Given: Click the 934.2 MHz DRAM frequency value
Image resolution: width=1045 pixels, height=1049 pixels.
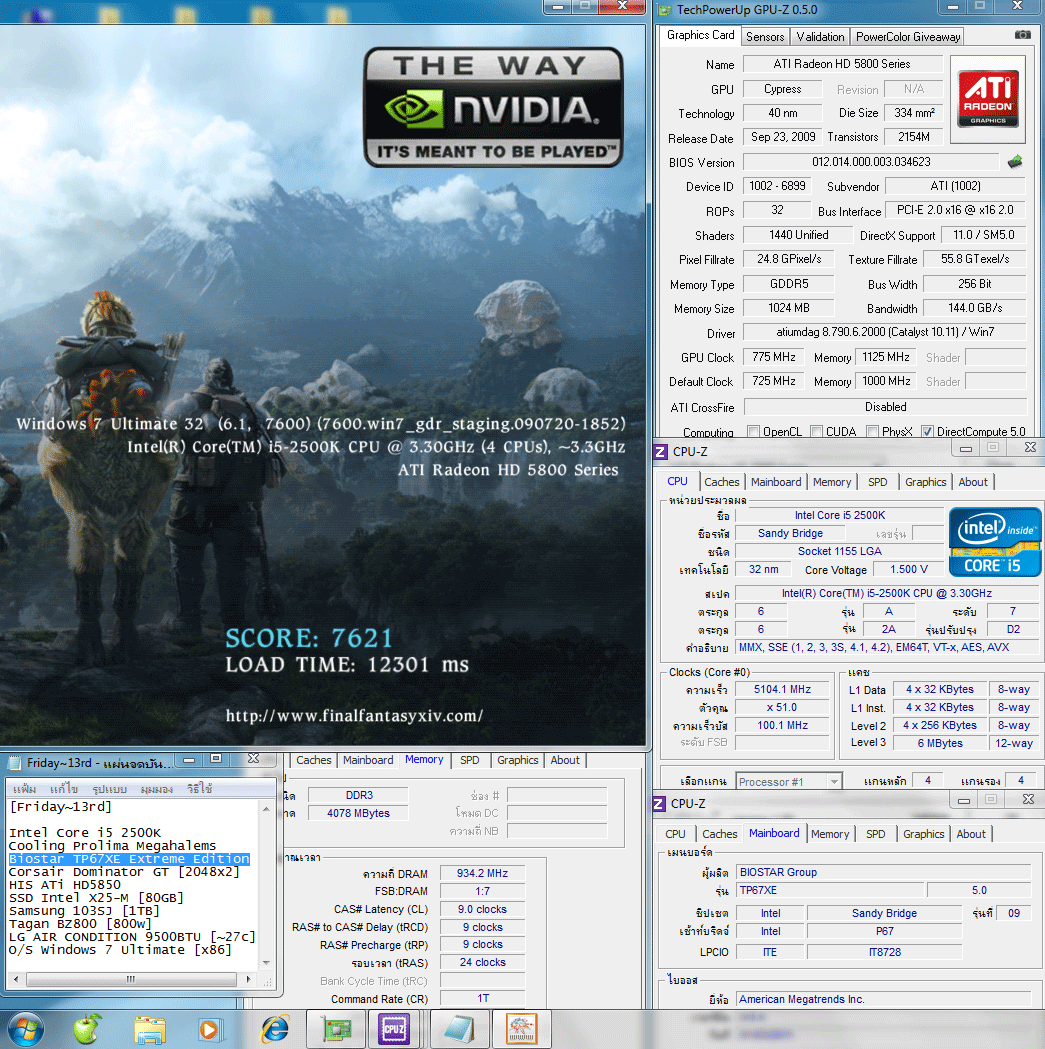Looking at the screenshot, I should pyautogui.click(x=482, y=874).
